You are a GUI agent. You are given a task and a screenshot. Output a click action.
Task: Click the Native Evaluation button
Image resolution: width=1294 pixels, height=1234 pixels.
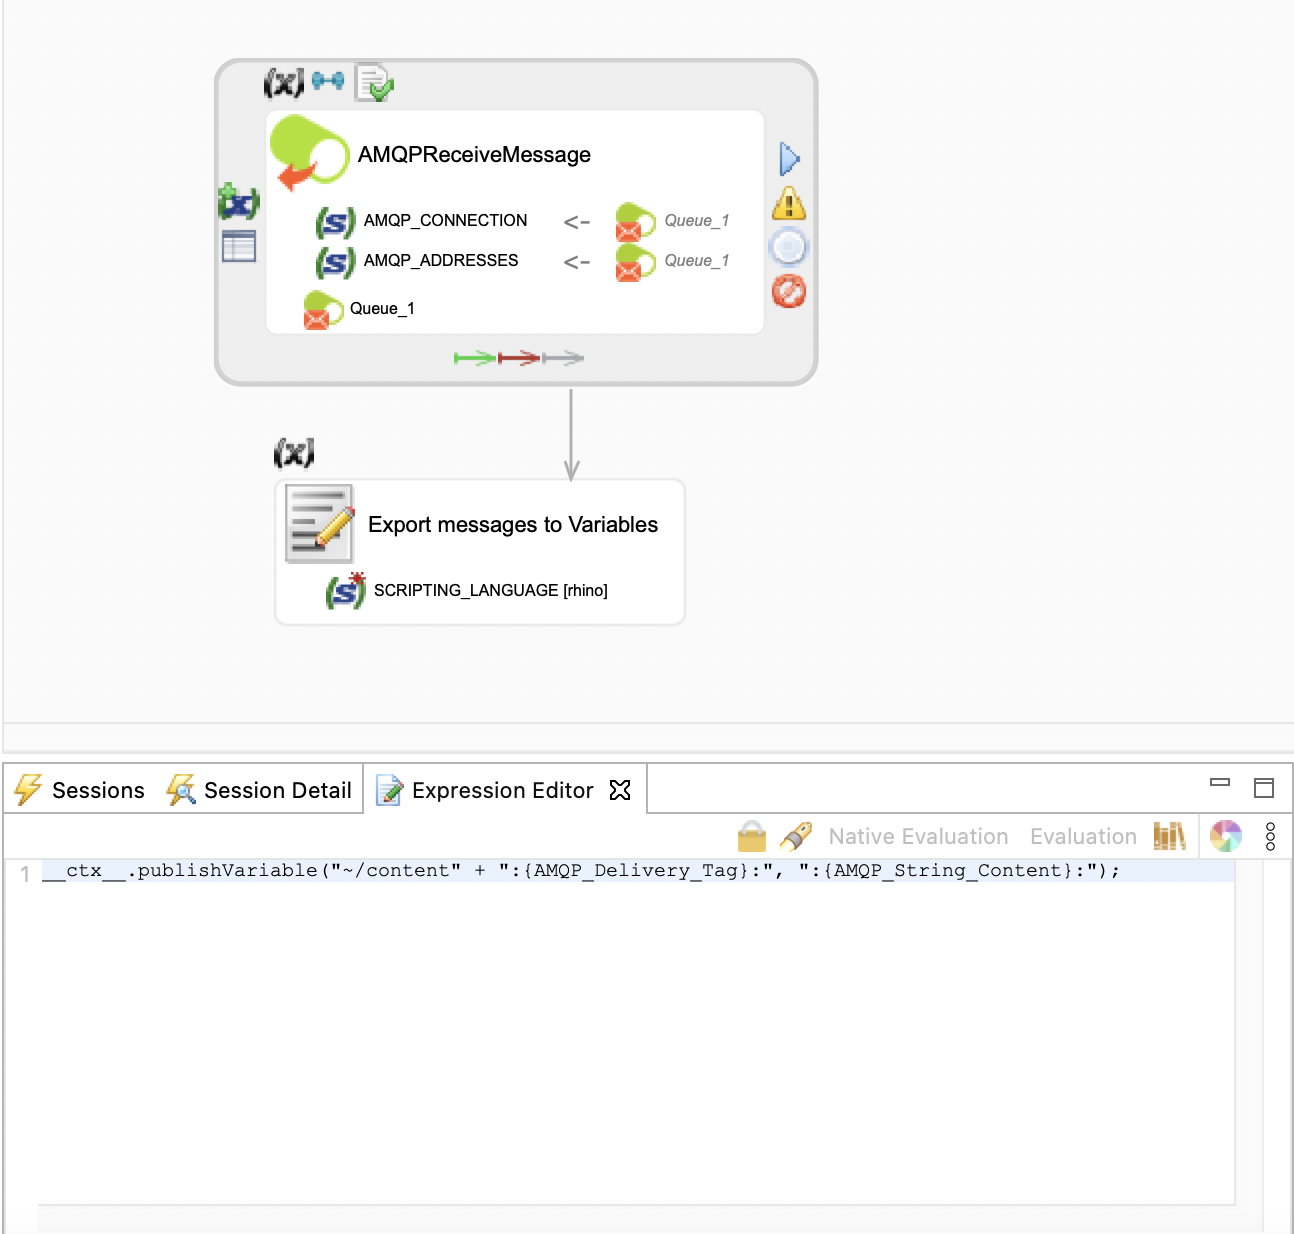pos(918,836)
